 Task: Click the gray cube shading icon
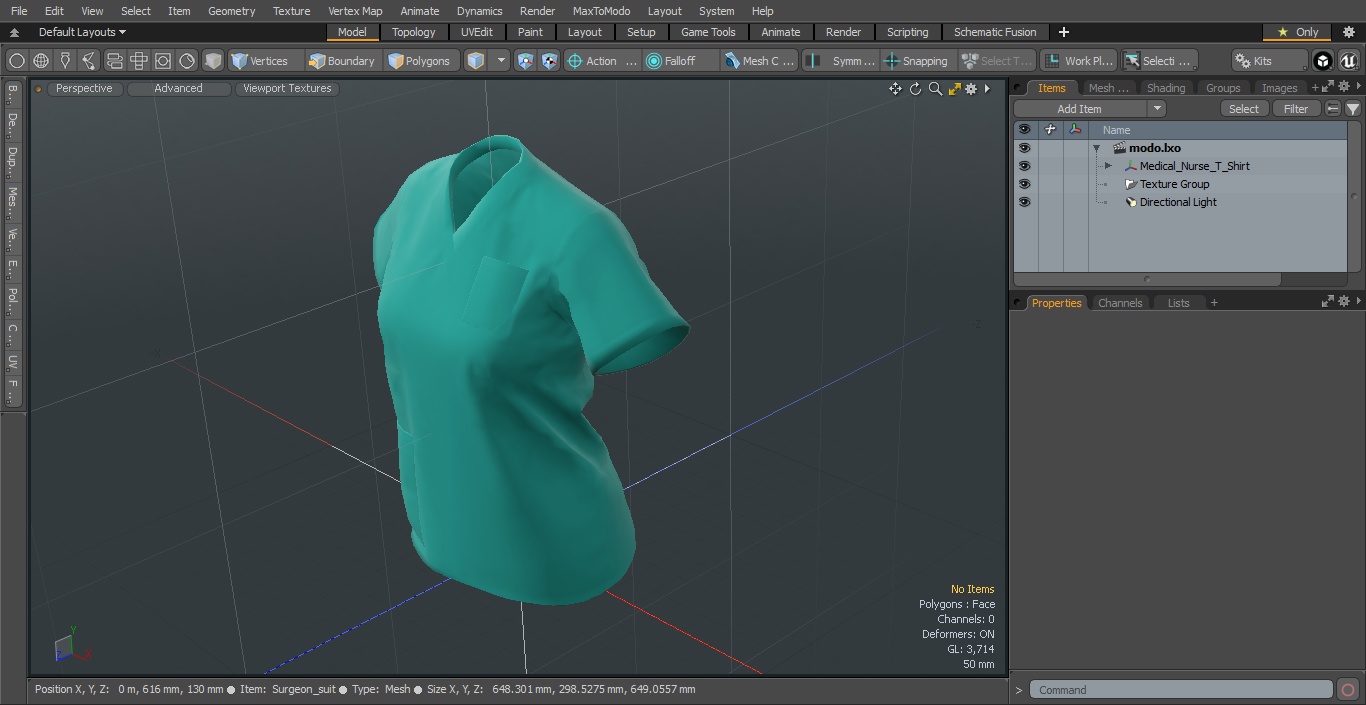click(x=213, y=61)
